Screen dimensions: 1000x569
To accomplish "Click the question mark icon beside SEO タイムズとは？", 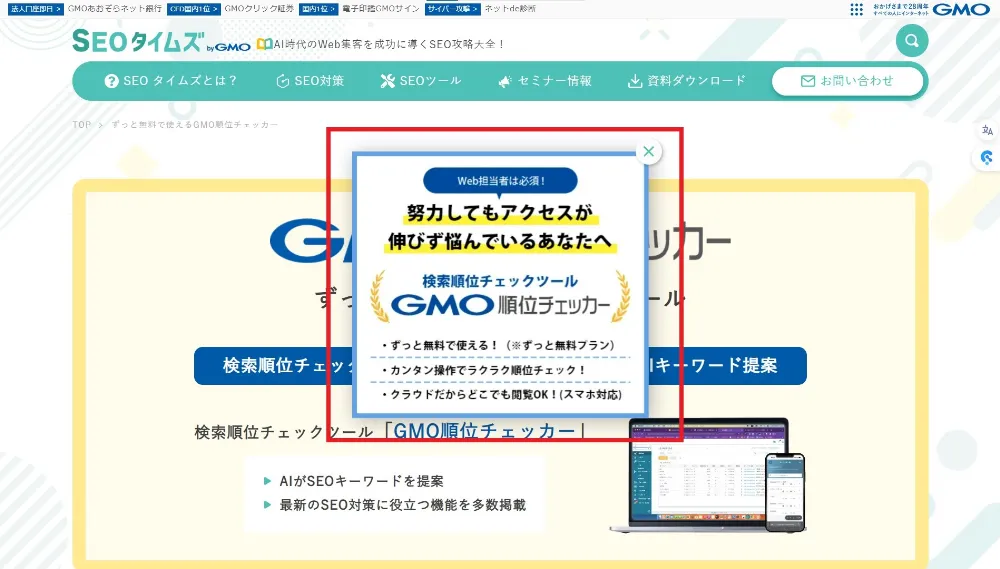I will [x=112, y=81].
